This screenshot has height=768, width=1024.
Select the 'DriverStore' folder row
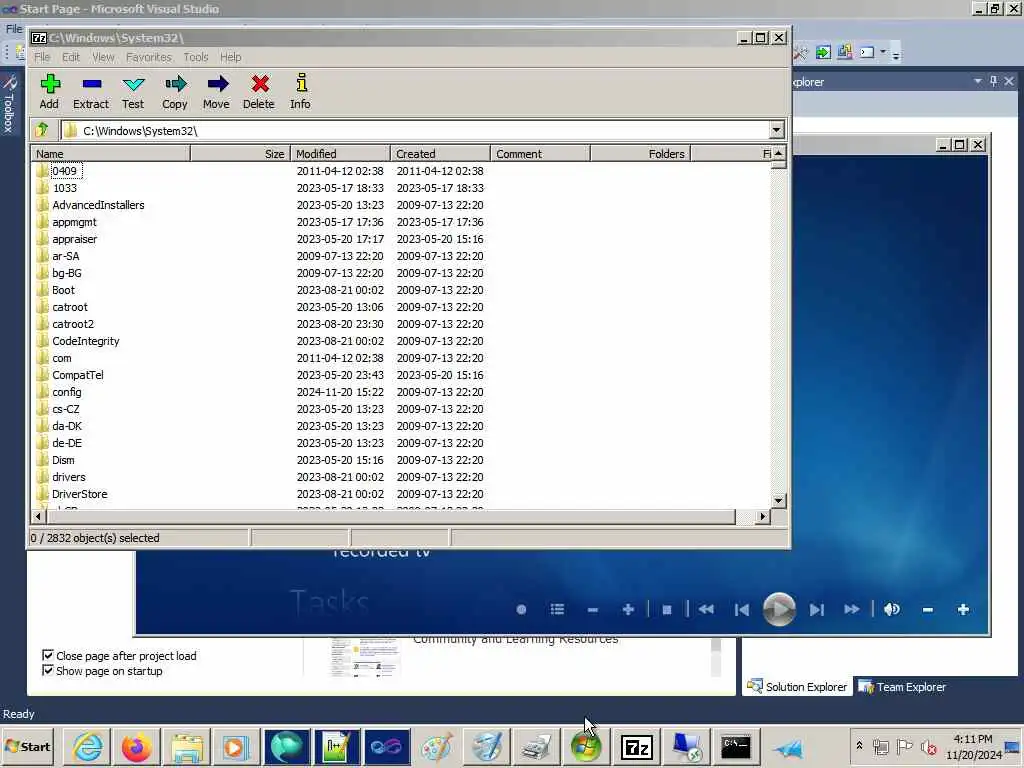tap(400, 494)
